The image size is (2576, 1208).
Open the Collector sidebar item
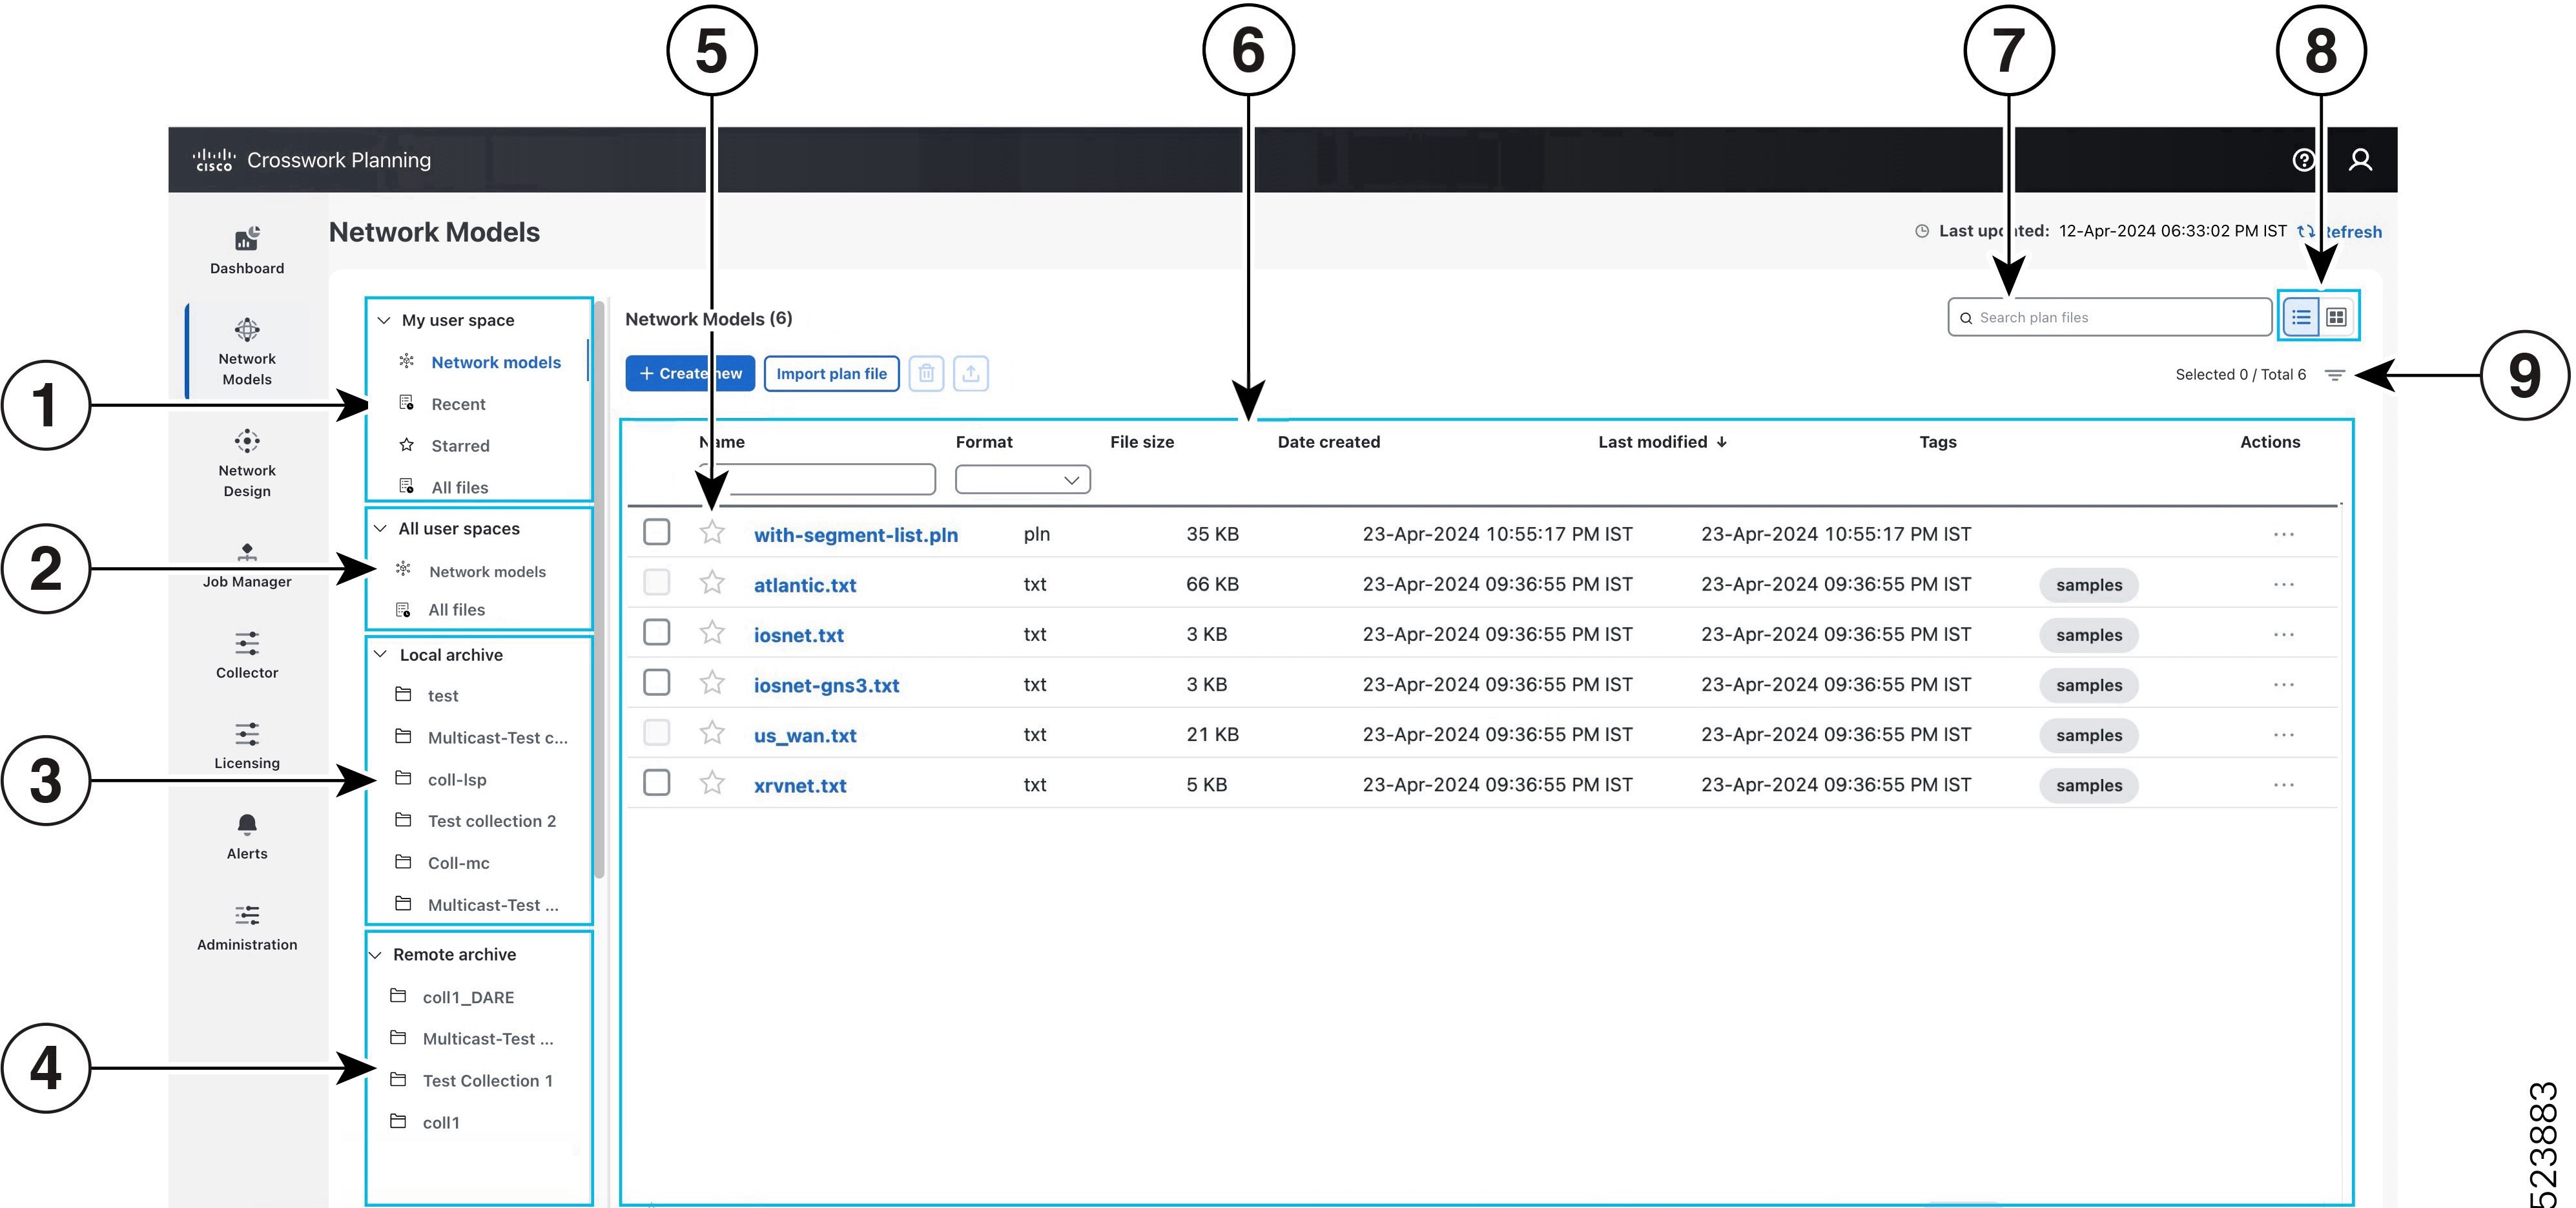click(247, 656)
